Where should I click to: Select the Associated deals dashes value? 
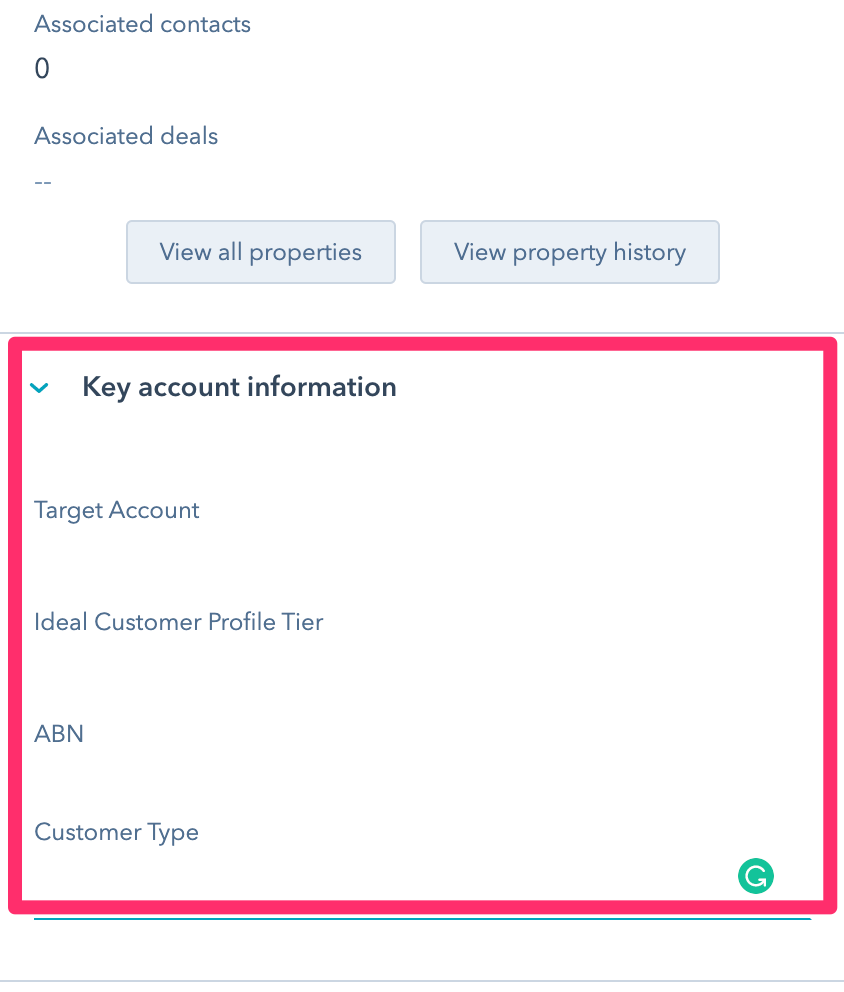(x=43, y=182)
